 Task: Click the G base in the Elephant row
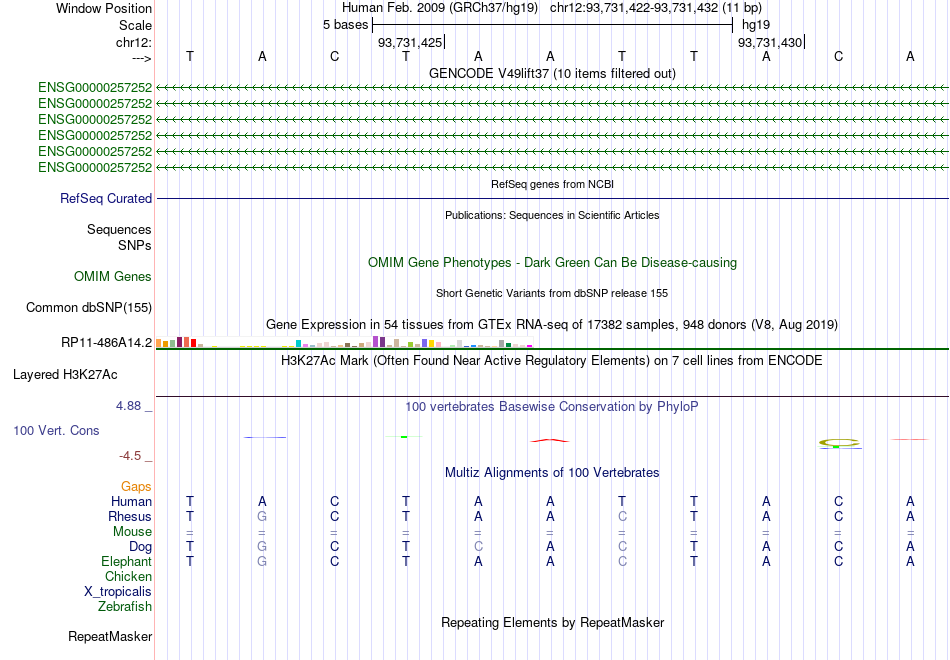click(x=262, y=561)
